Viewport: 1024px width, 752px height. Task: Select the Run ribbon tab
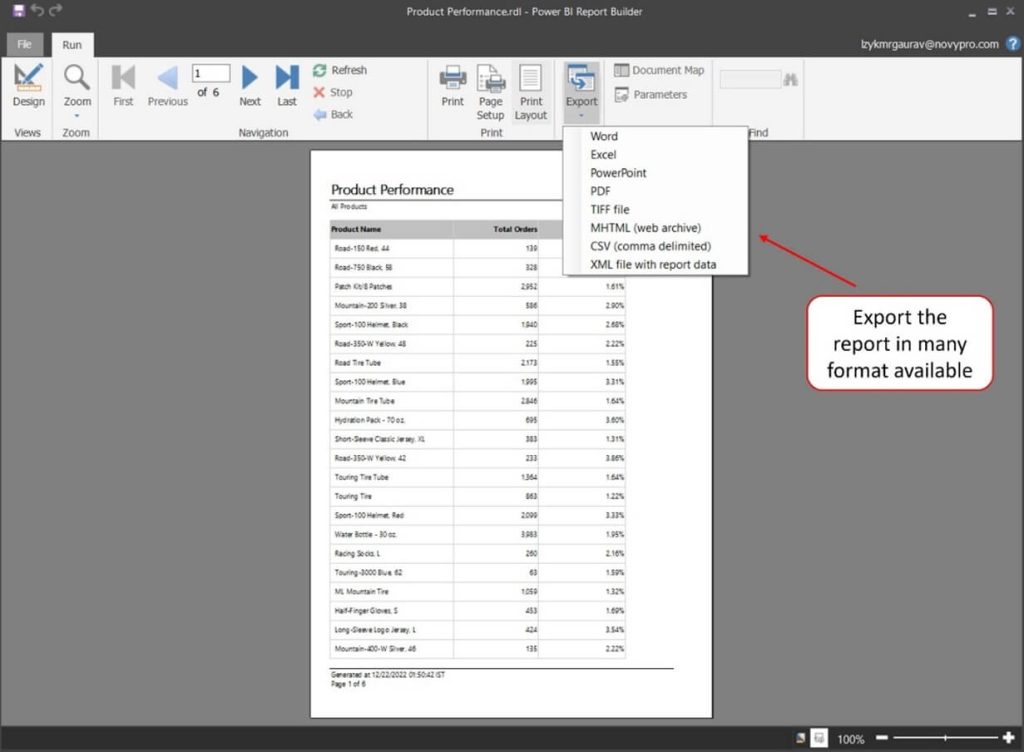click(71, 44)
